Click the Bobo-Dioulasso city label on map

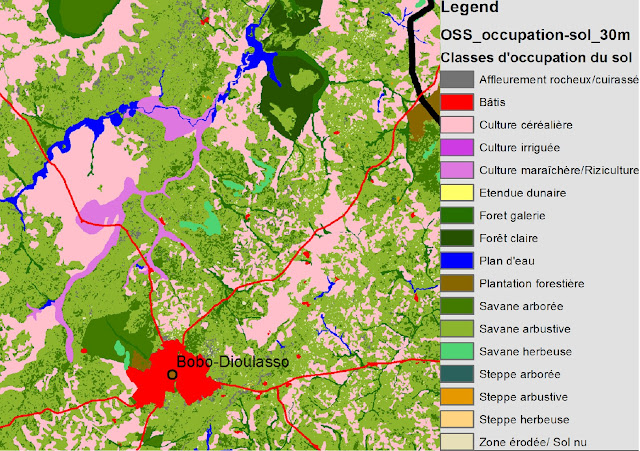[x=233, y=362]
